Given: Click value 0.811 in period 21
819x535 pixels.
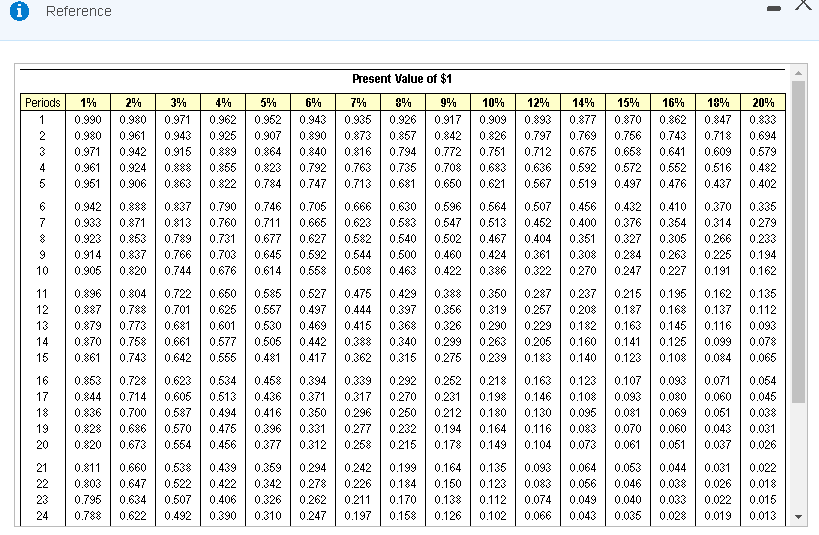Looking at the screenshot, I should [x=88, y=468].
